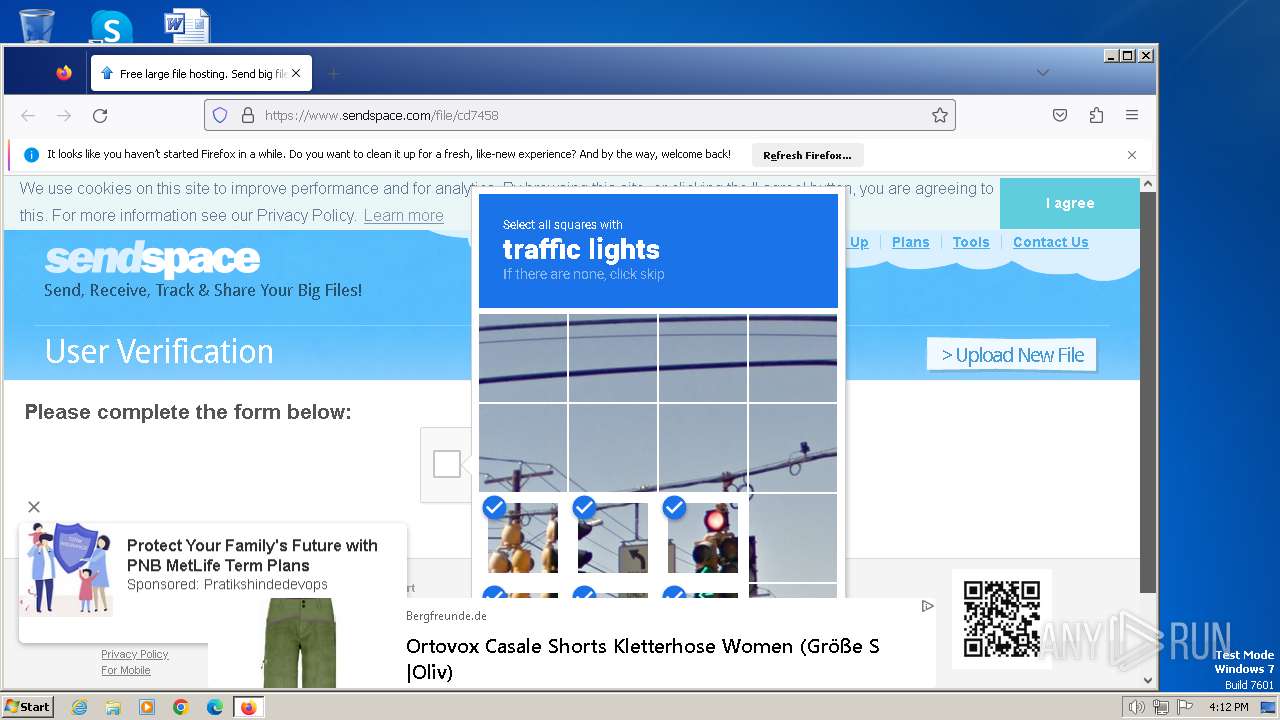
Task: Launch Microsoft Edge from taskbar
Action: coord(215,707)
